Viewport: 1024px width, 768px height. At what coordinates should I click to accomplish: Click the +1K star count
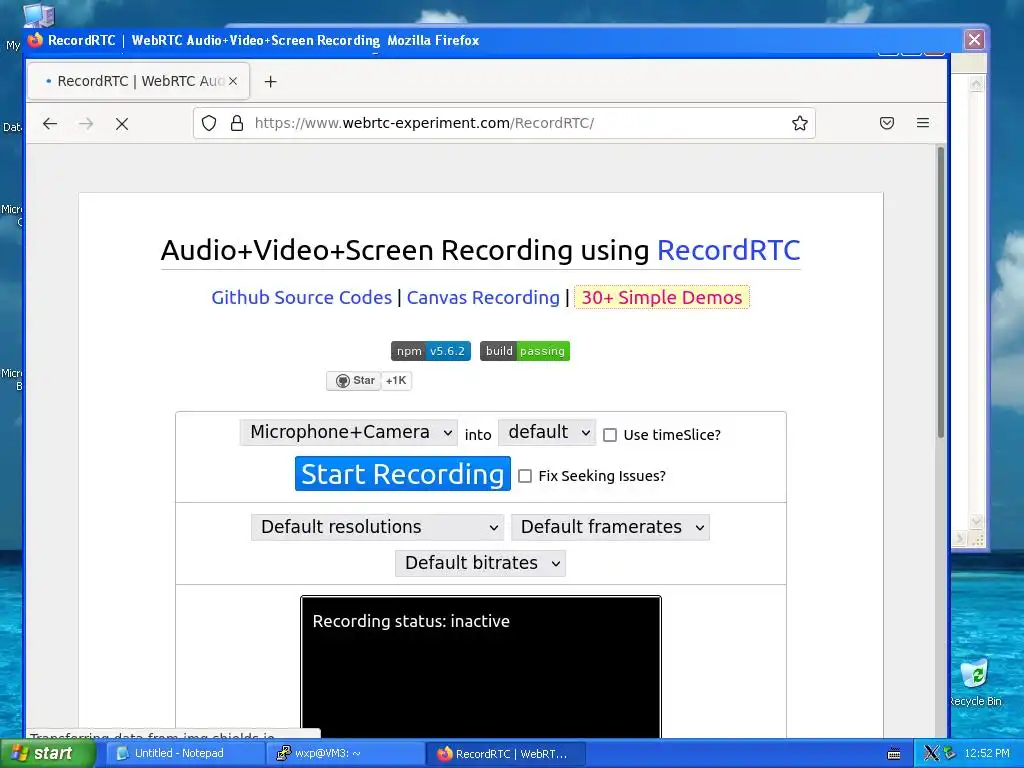pos(396,381)
